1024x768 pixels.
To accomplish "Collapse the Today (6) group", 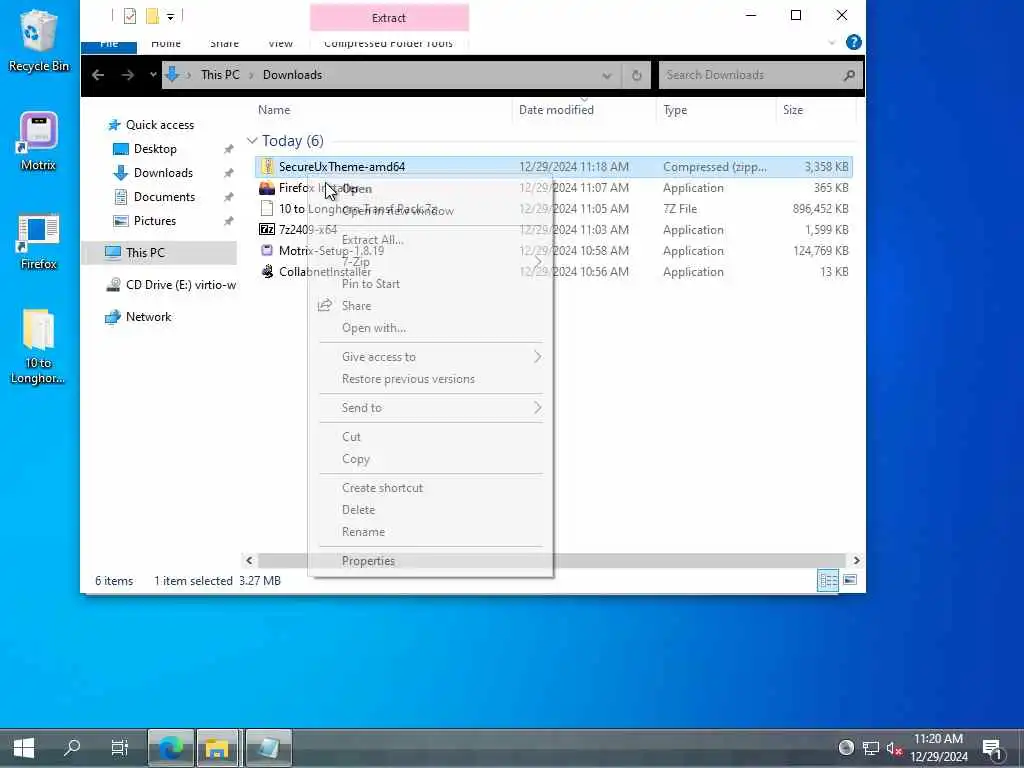I will pyautogui.click(x=252, y=141).
